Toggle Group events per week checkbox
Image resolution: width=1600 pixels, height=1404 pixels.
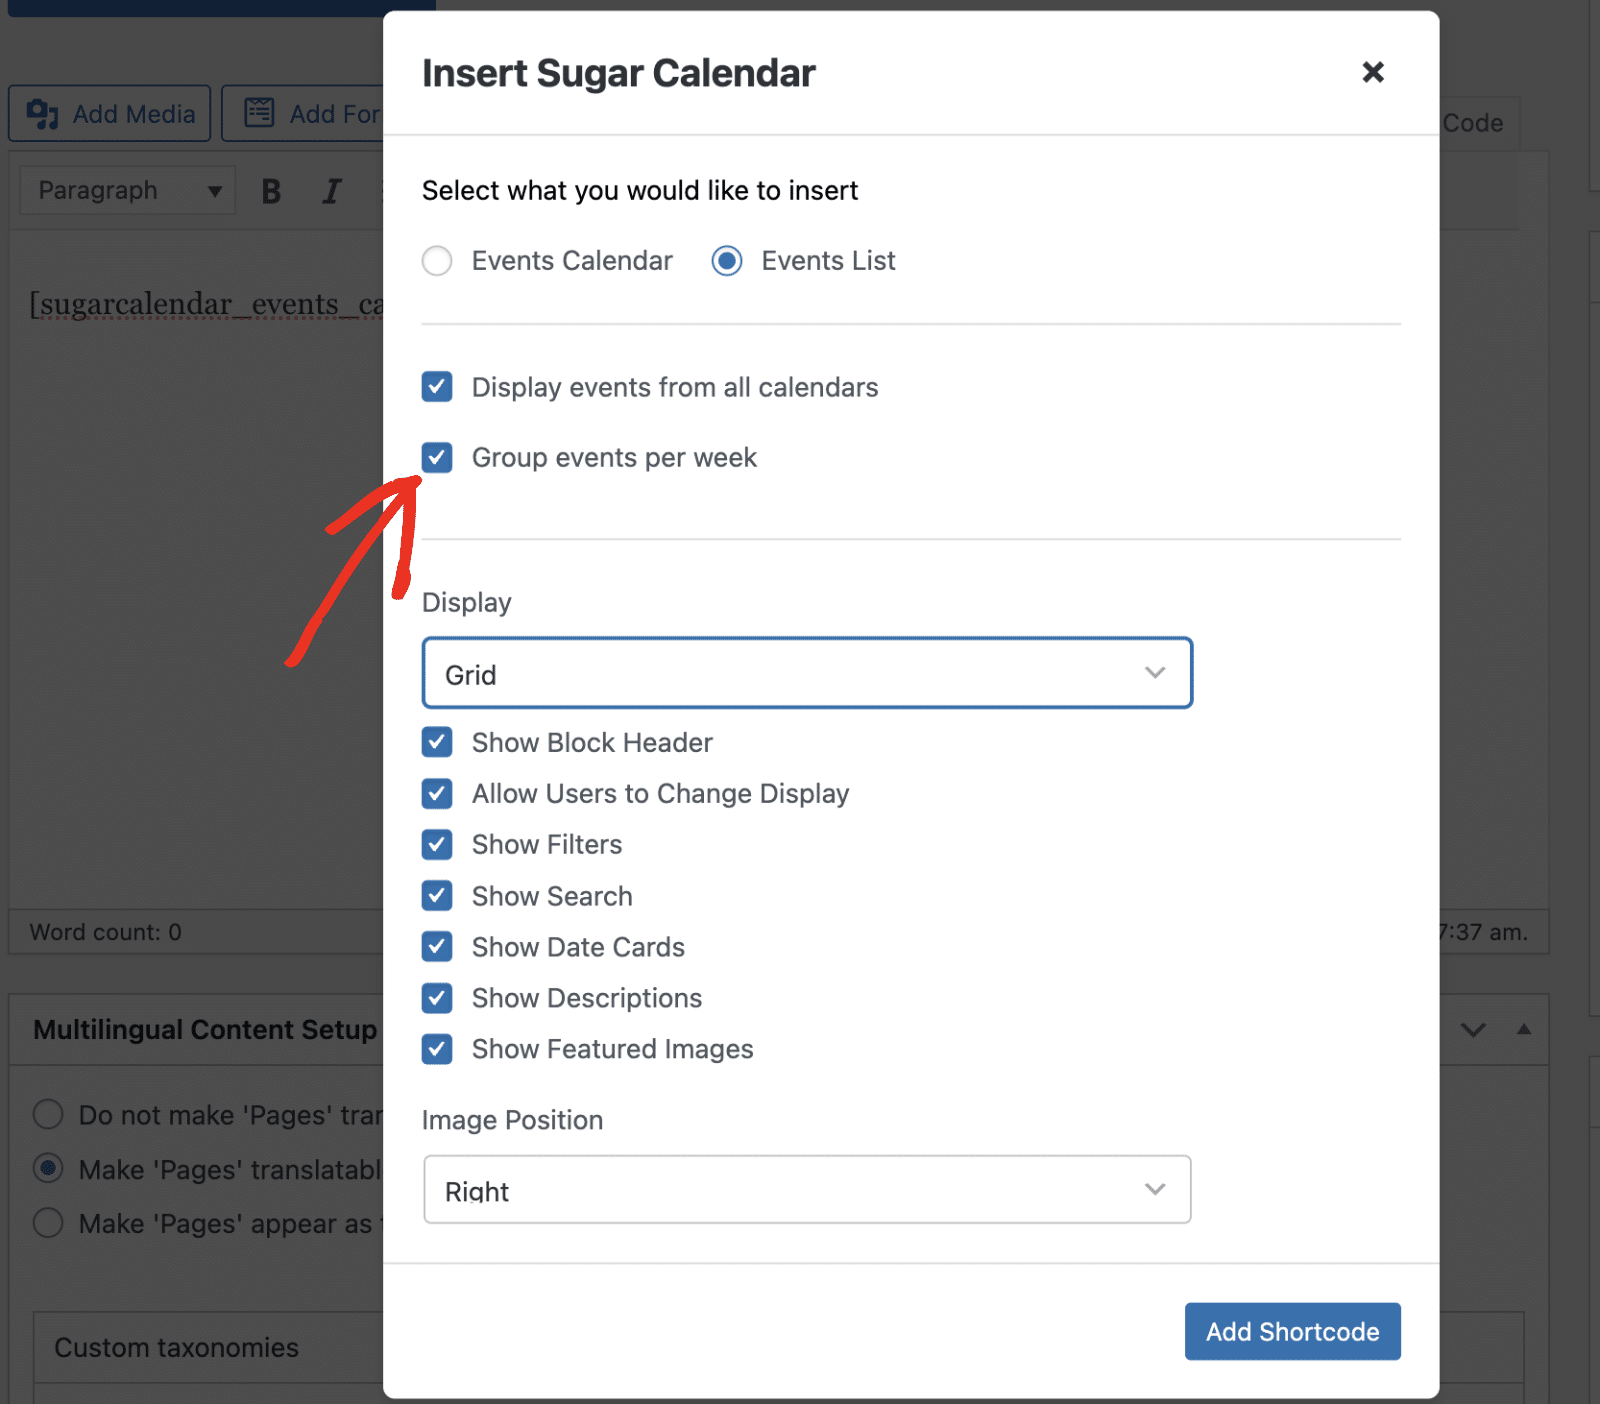(x=437, y=457)
